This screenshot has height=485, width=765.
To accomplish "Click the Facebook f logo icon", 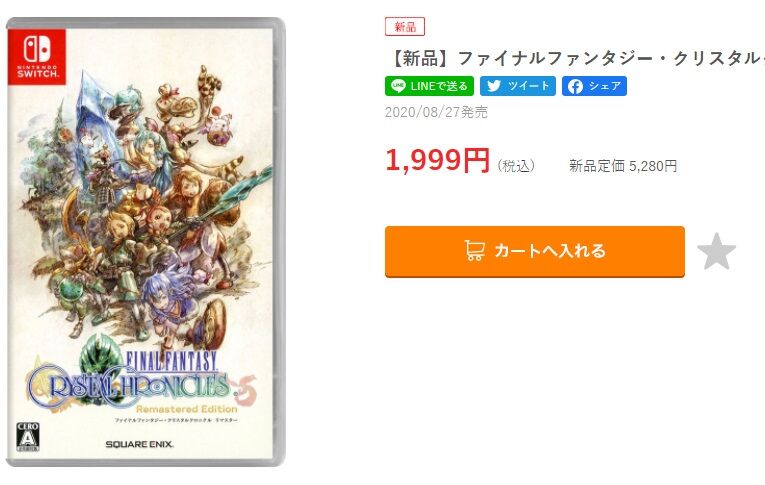I will [x=575, y=86].
